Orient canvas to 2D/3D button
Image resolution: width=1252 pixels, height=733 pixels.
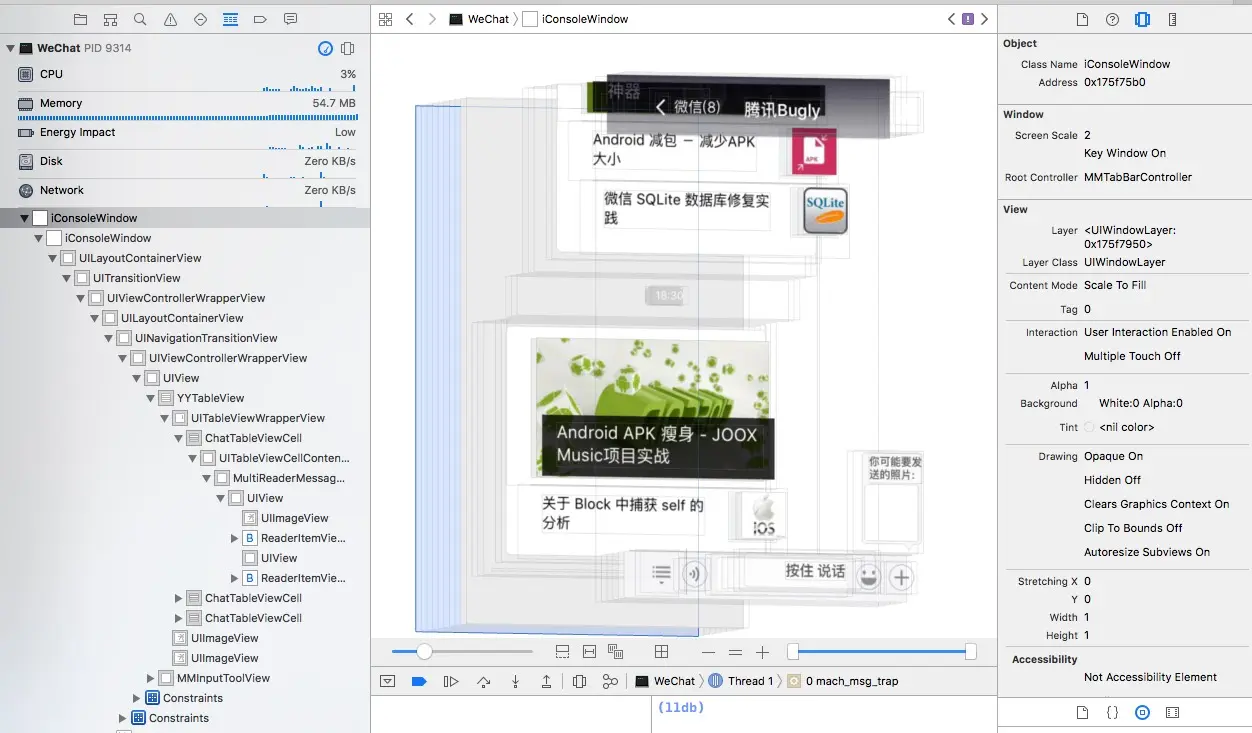661,652
